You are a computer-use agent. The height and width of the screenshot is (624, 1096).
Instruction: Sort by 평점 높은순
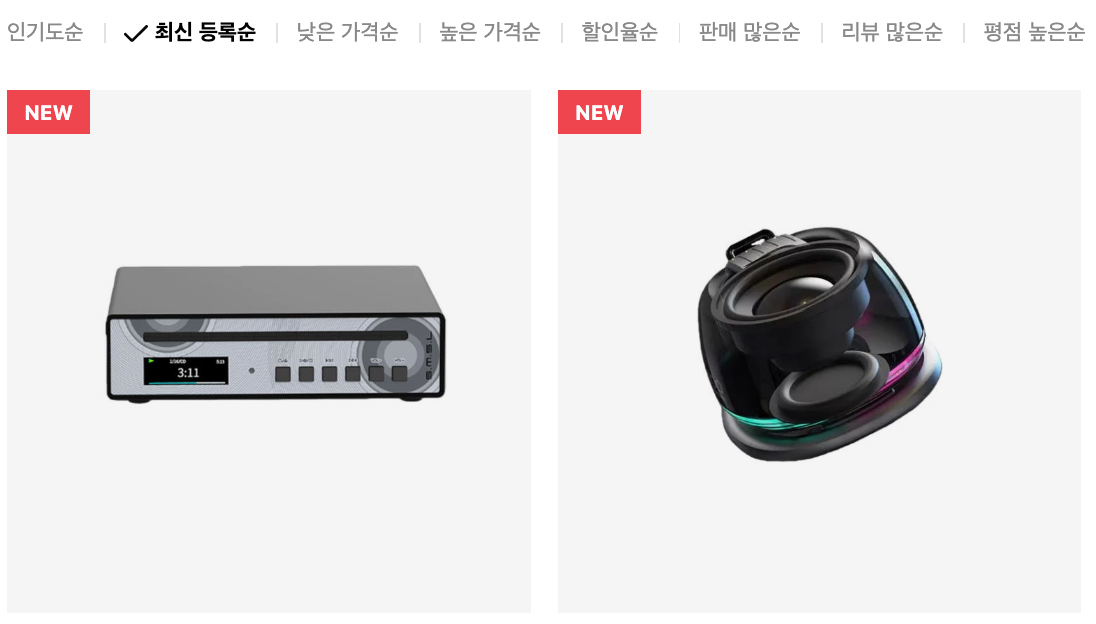tap(1034, 32)
